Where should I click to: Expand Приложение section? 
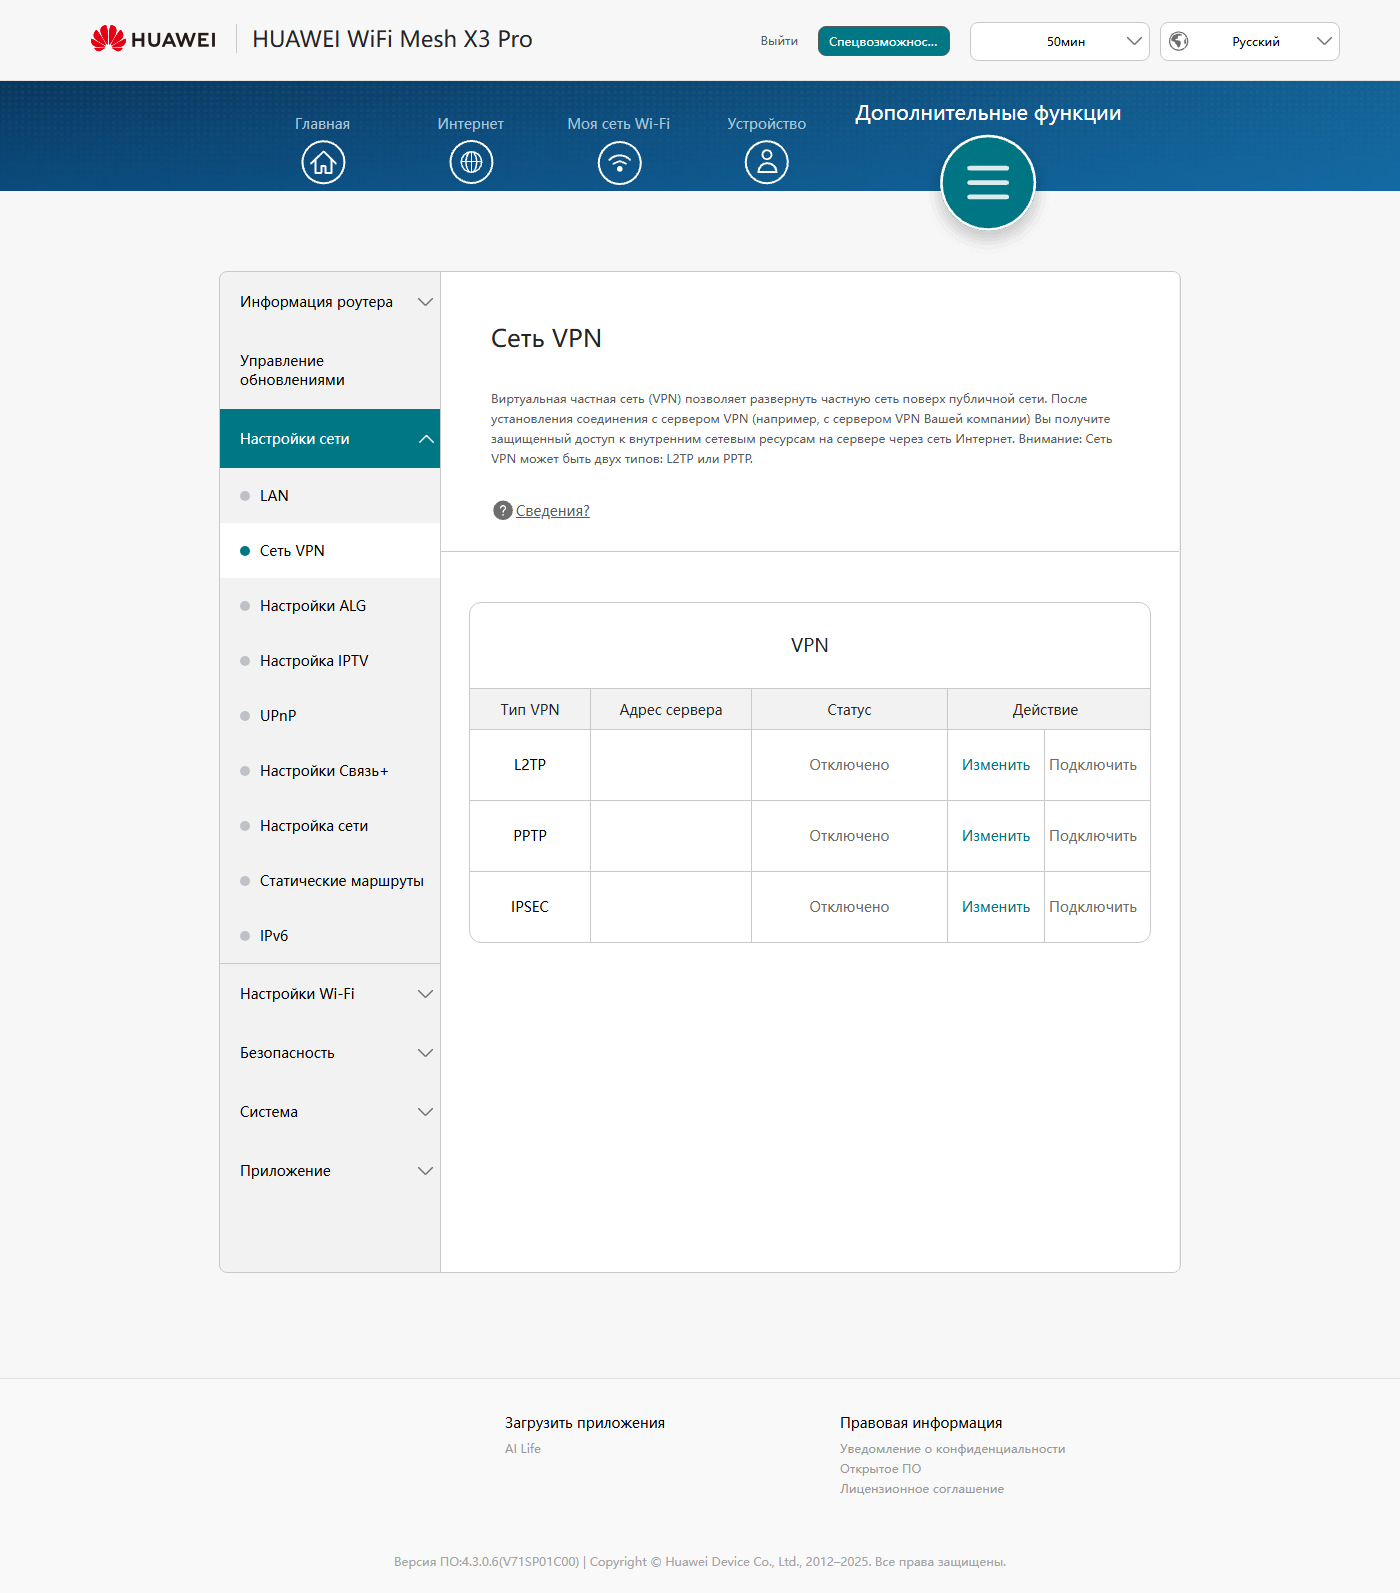[330, 1171]
